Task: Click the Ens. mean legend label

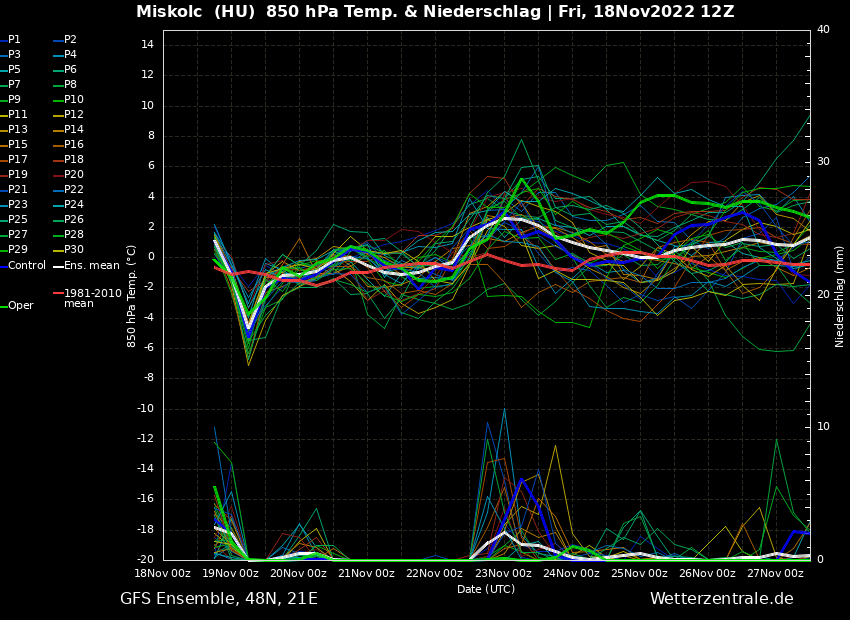Action: pos(91,266)
